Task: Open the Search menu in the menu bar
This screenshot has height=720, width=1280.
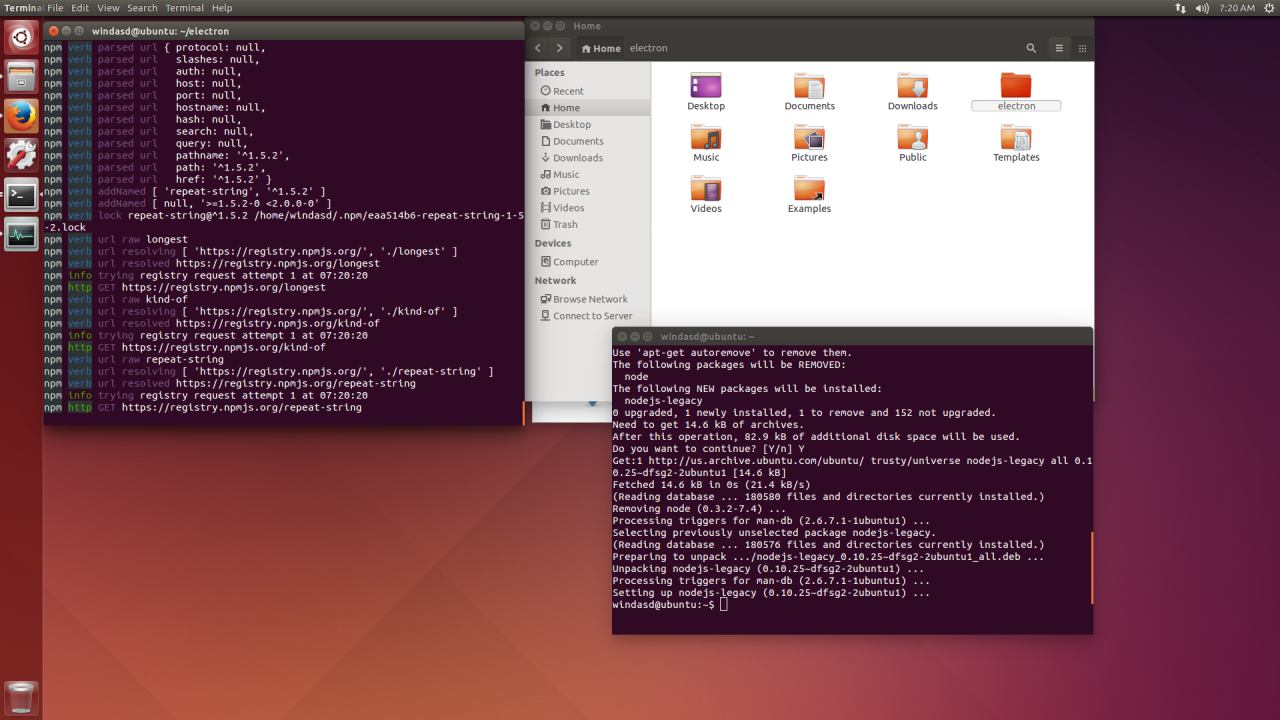Action: [142, 8]
